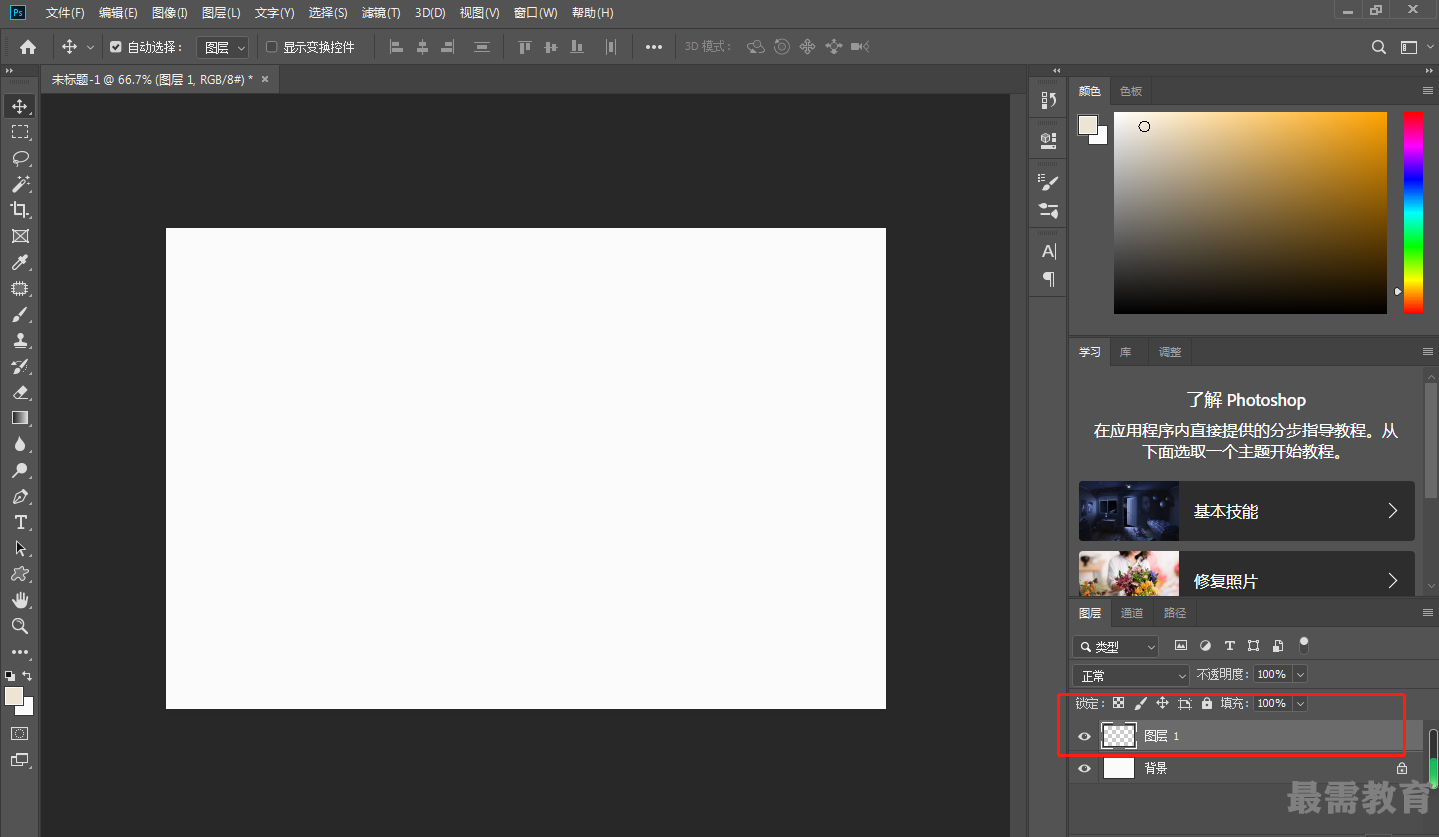Click the Home icon in options bar
This screenshot has width=1439, height=837.
28,47
